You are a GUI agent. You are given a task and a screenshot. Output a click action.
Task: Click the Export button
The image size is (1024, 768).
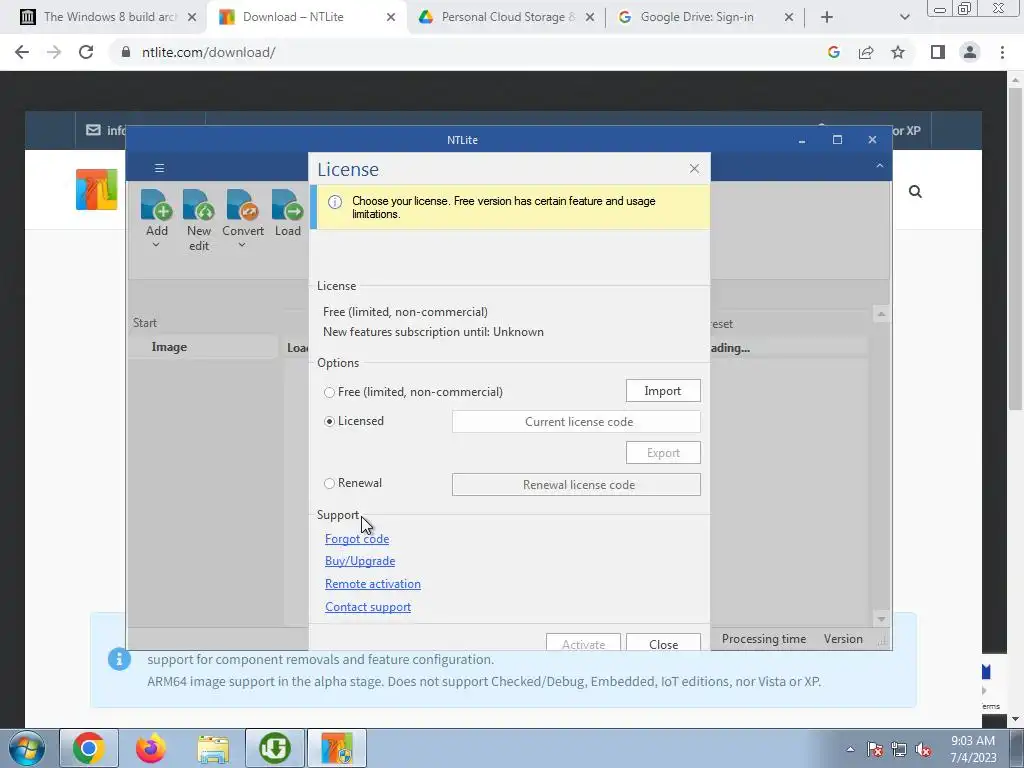[x=663, y=453]
